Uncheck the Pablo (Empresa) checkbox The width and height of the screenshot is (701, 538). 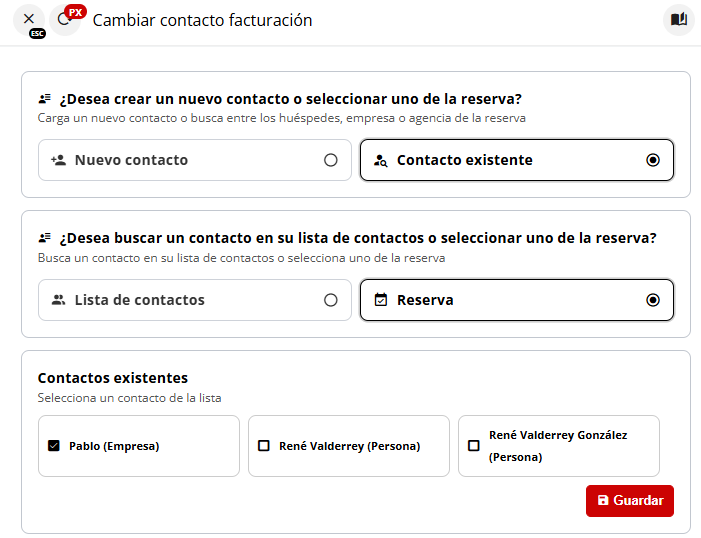pos(54,446)
